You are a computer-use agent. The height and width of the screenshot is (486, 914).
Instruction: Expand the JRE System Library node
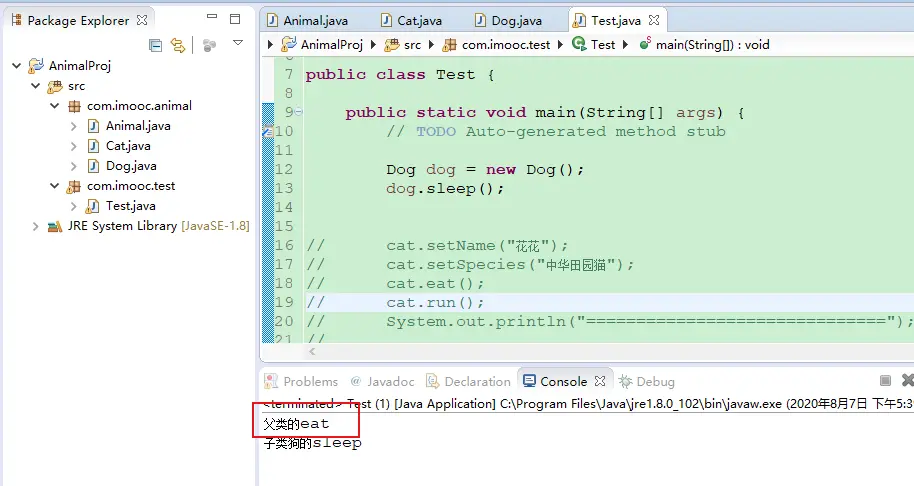pos(36,226)
